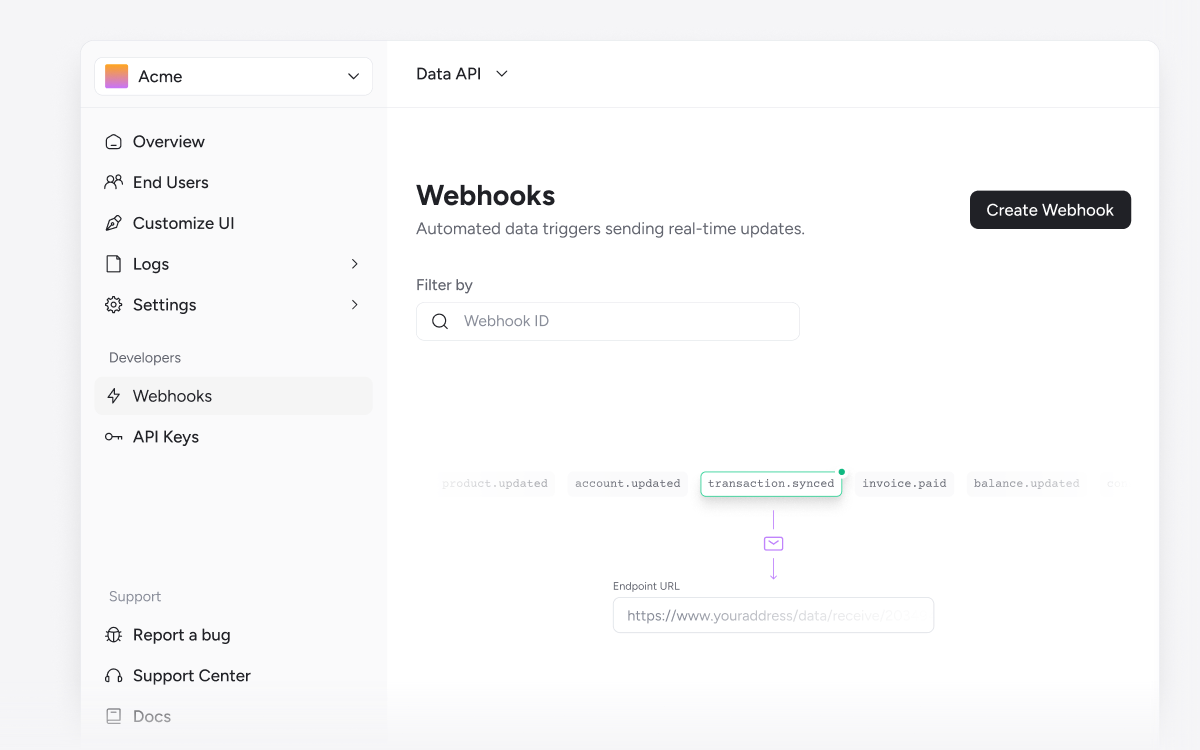Select the account.updated event chip
Viewport: 1200px width, 750px height.
click(x=628, y=484)
